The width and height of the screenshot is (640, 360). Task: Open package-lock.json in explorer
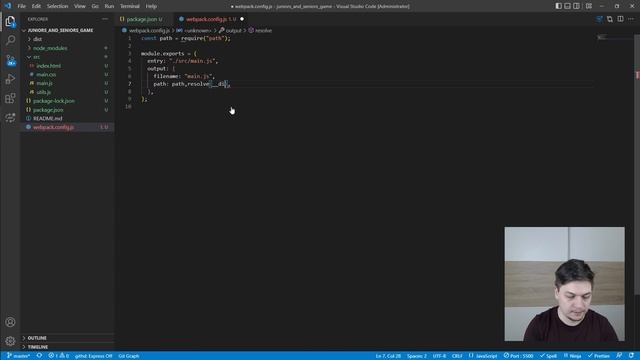tap(53, 101)
